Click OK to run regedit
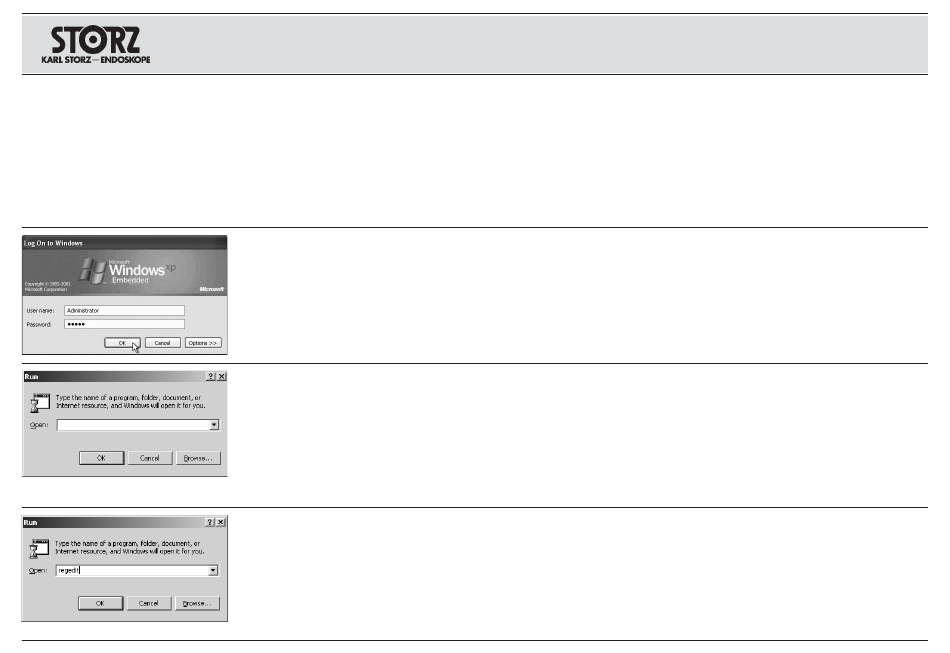The width and height of the screenshot is (950, 653). pyautogui.click(x=101, y=603)
